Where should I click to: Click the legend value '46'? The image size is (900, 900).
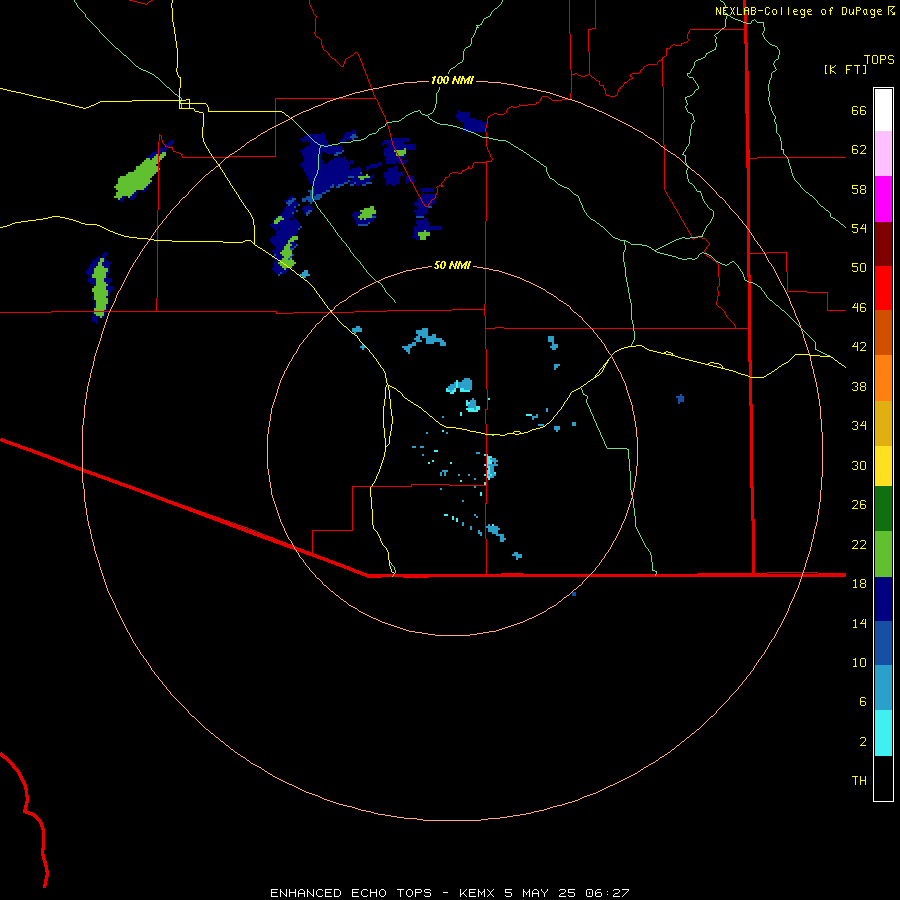tap(859, 307)
